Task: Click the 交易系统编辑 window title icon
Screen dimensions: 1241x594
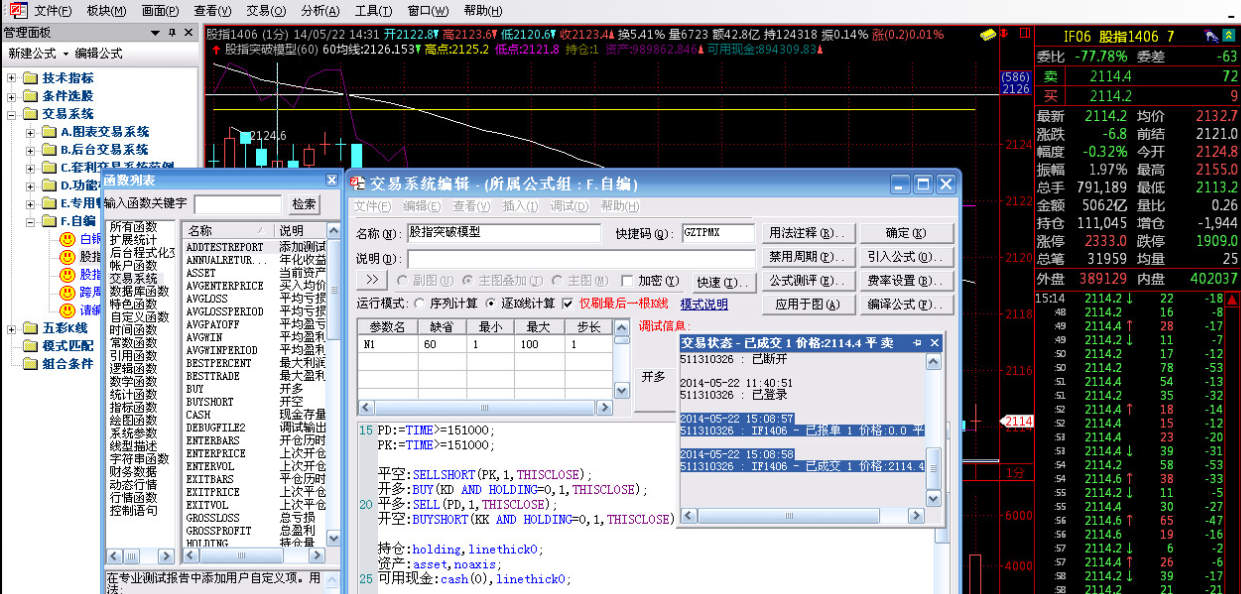Action: (358, 184)
